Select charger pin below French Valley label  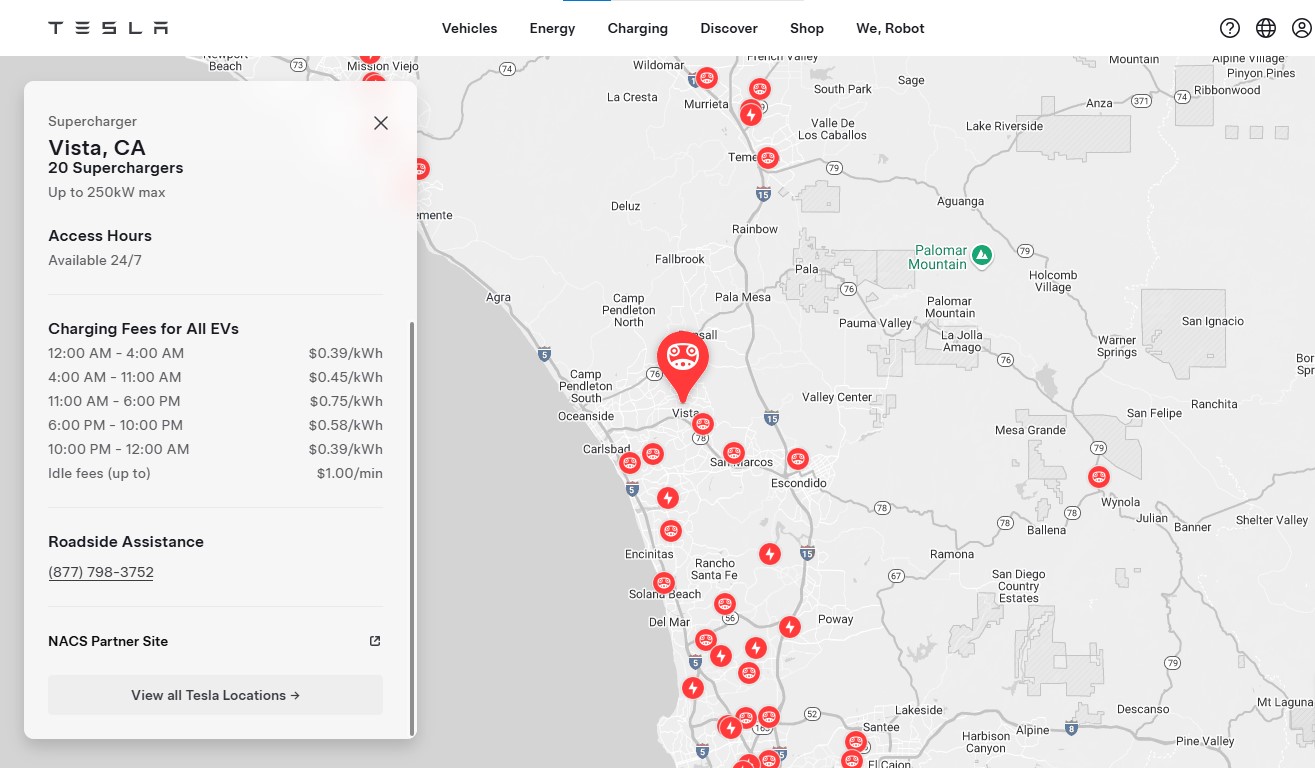(760, 89)
